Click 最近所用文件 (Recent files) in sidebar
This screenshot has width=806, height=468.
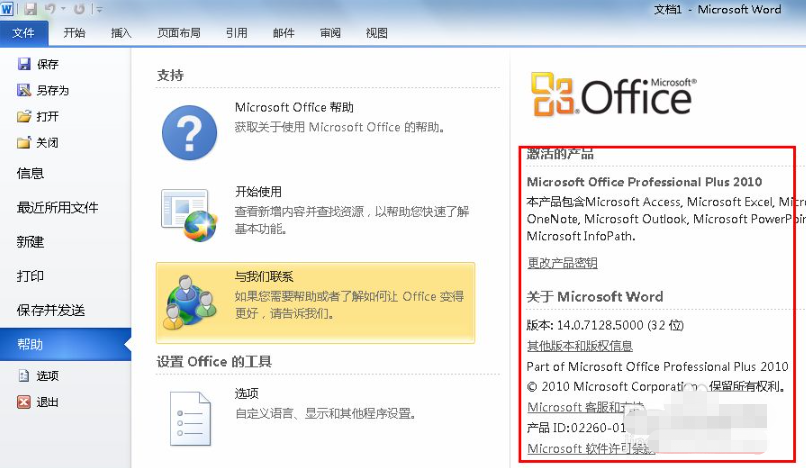point(57,208)
